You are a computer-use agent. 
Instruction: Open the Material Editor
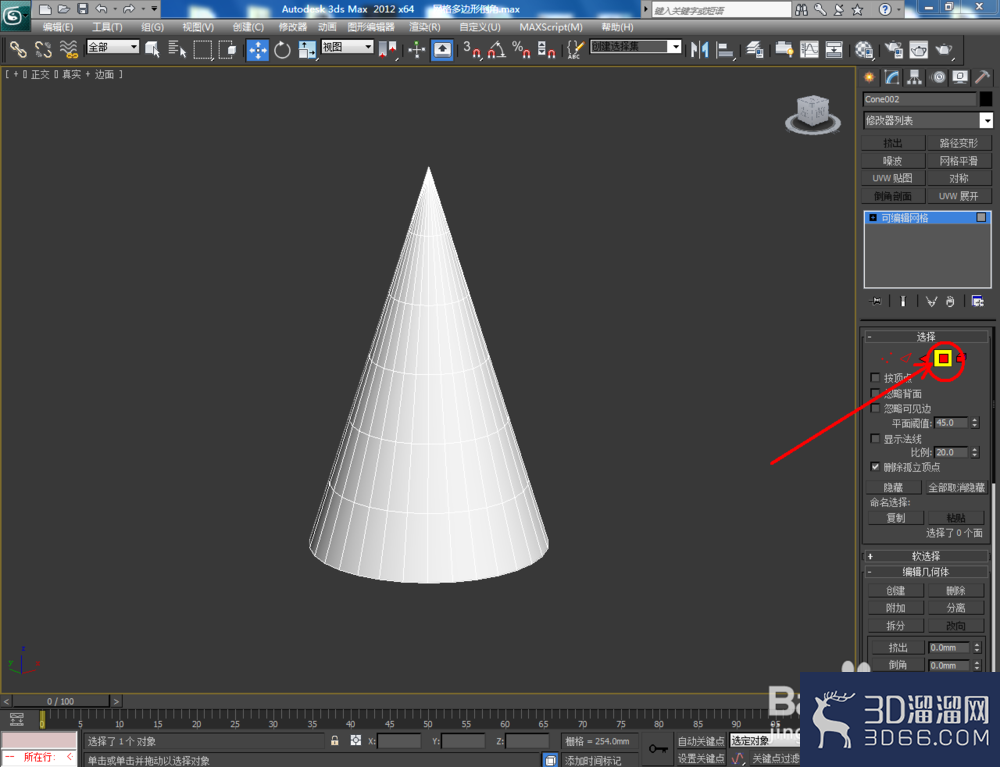864,50
